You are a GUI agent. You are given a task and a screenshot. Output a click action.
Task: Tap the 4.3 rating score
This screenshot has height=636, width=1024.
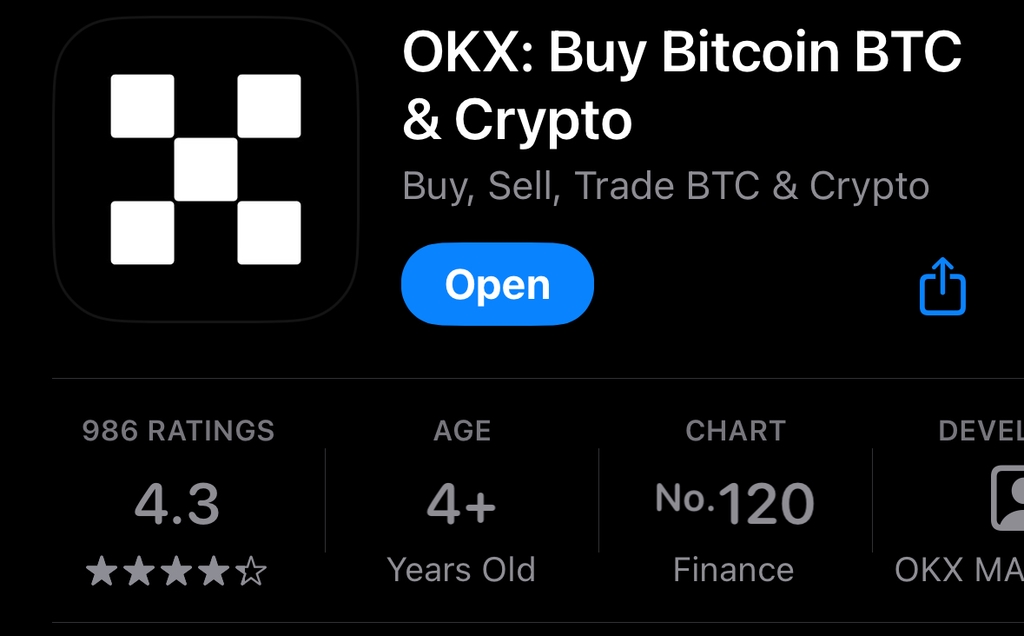pos(178,503)
